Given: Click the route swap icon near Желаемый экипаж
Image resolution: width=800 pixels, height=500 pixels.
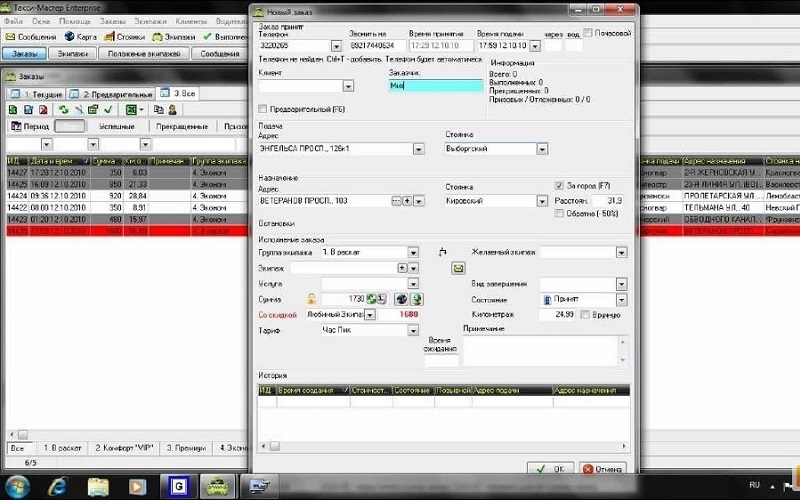Looking at the screenshot, I should tap(442, 252).
